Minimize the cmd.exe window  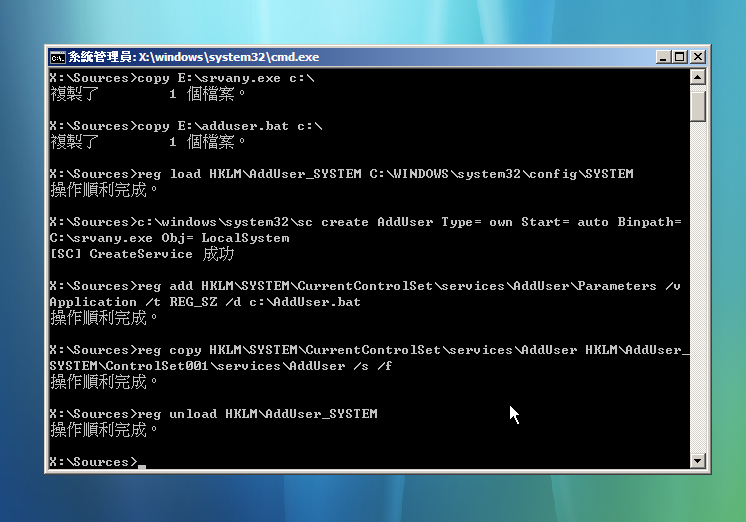(663, 57)
